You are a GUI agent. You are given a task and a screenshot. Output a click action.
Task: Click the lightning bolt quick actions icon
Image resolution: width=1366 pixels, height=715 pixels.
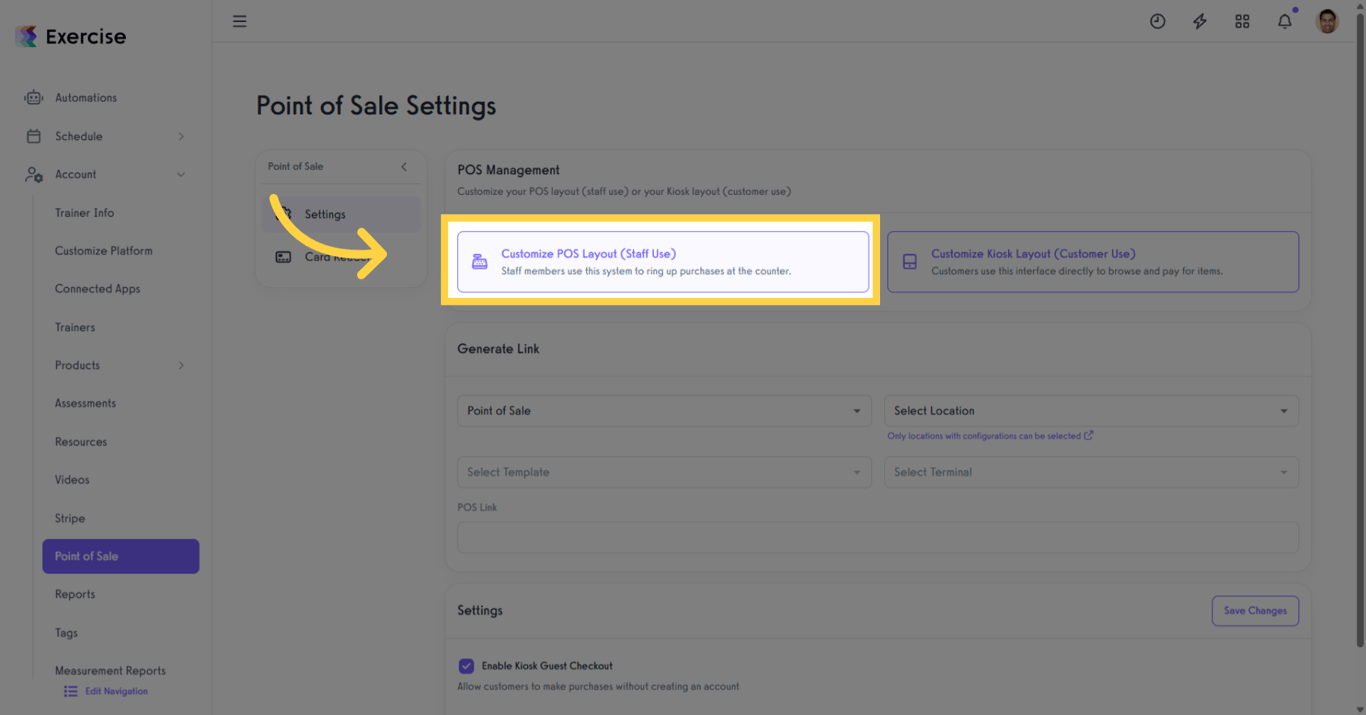click(x=1200, y=21)
